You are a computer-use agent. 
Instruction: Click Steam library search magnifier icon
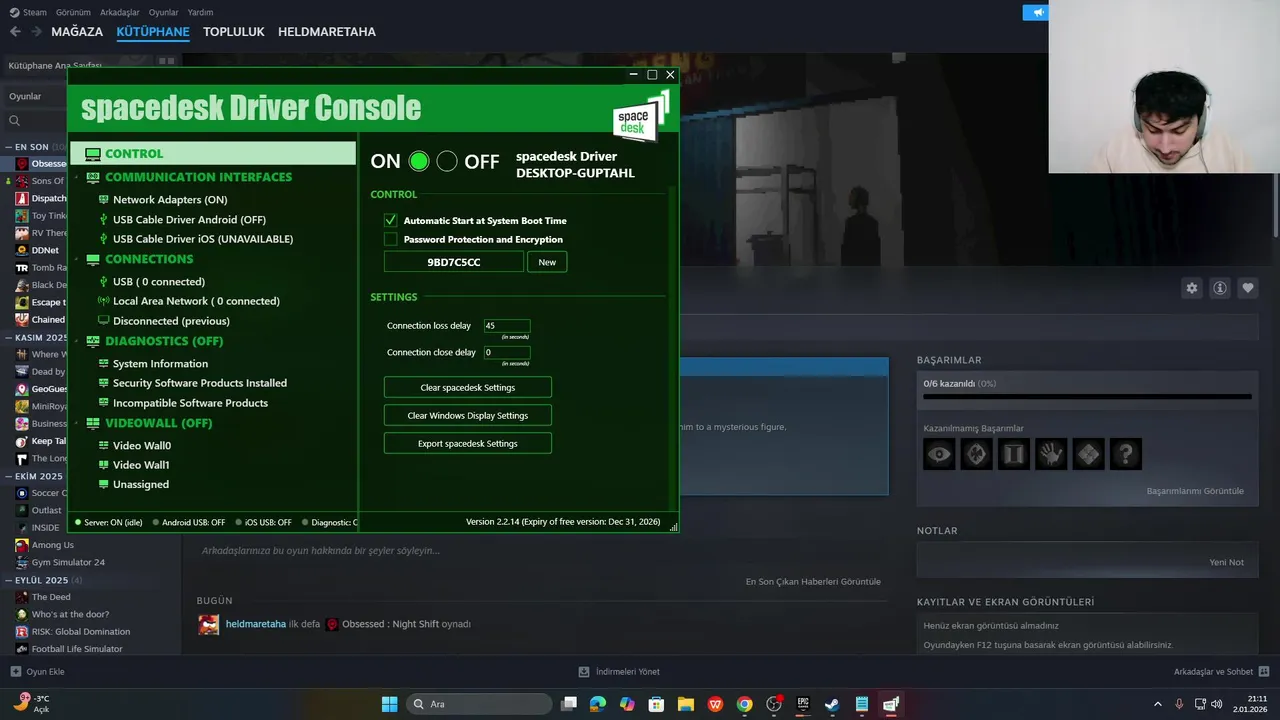(x=14, y=121)
